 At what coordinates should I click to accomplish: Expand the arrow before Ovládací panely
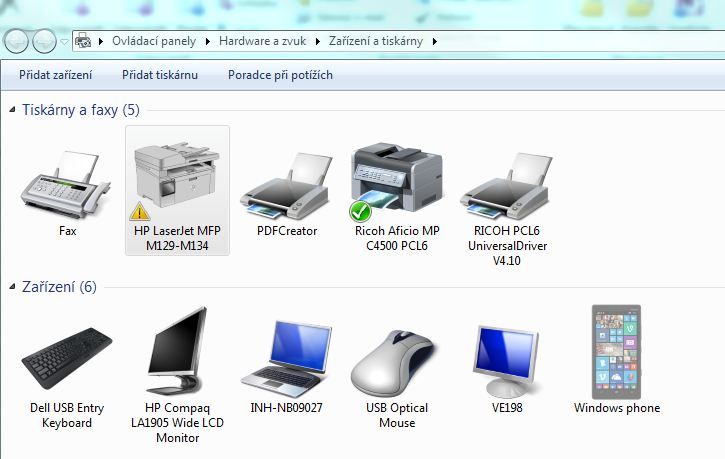pos(101,42)
